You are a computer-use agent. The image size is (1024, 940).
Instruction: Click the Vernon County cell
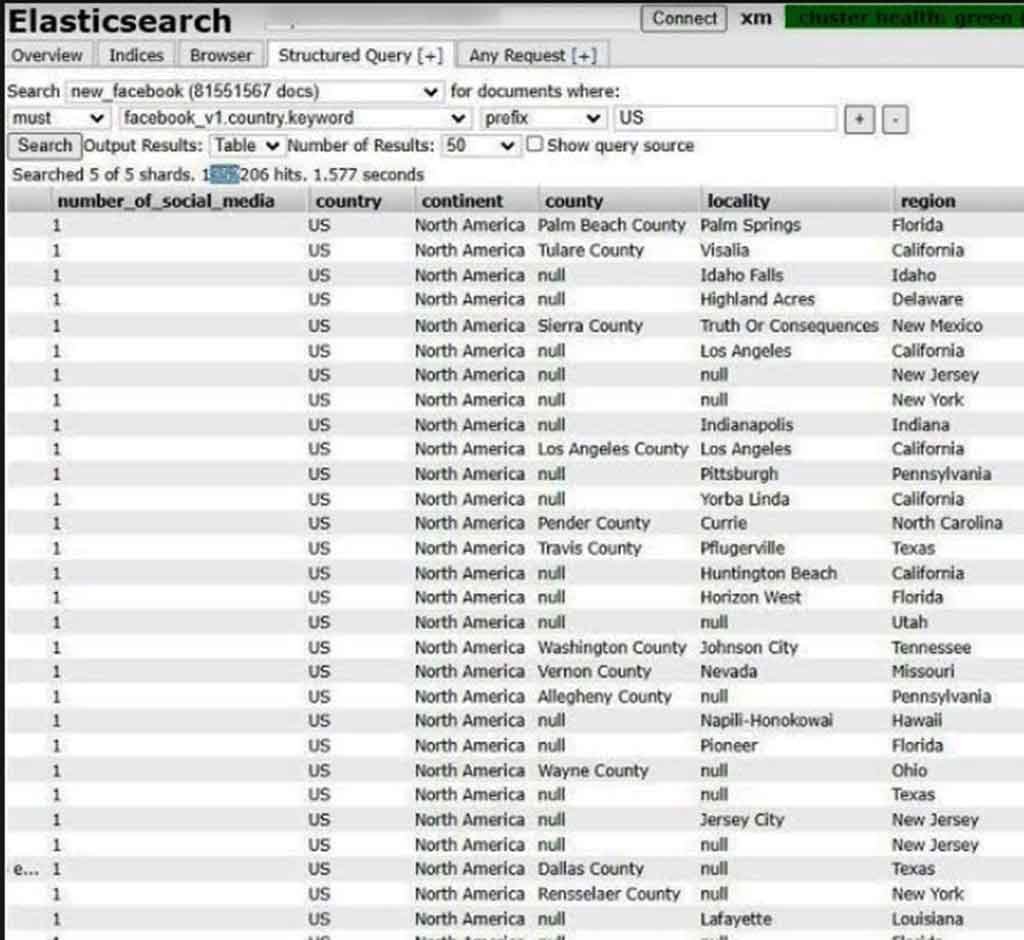[x=594, y=672]
